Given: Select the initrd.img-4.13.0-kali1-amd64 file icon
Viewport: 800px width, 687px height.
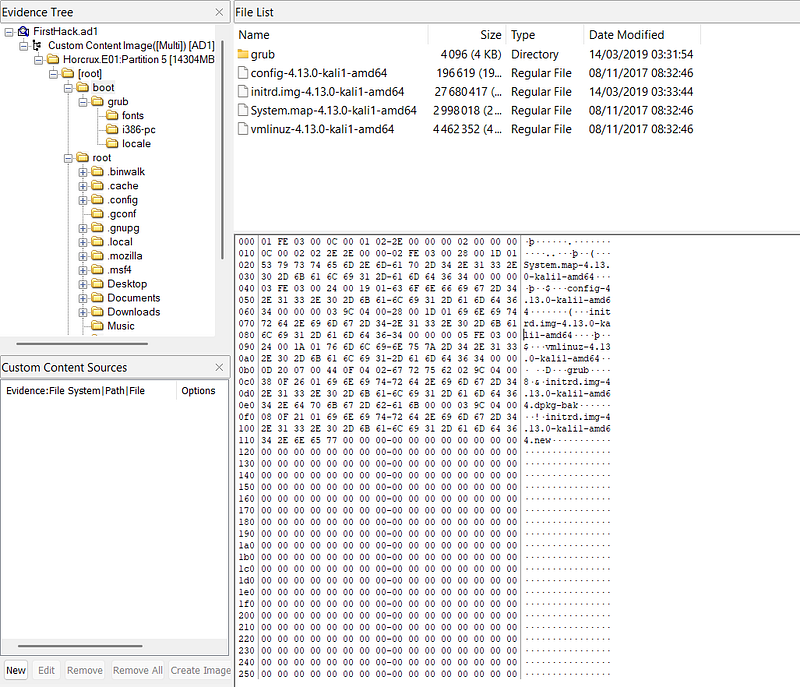Looking at the screenshot, I should coord(243,92).
